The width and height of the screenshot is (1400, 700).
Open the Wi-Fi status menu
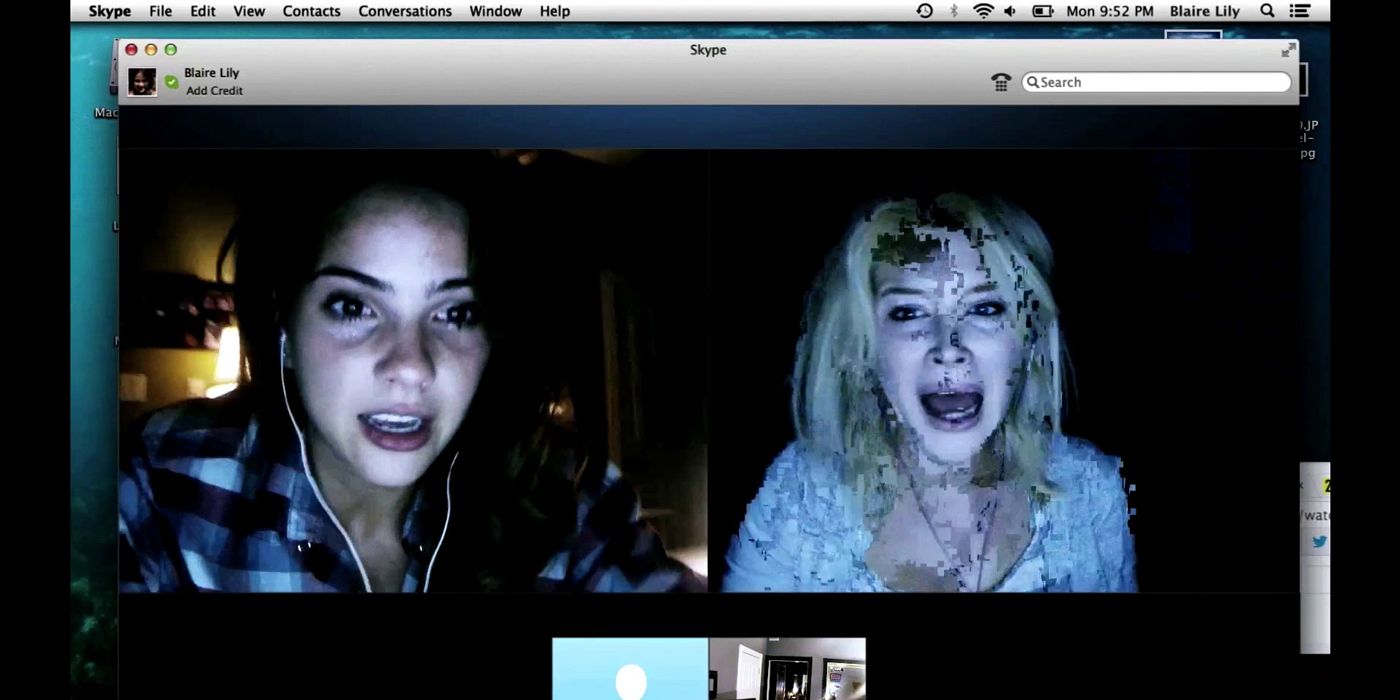point(983,11)
